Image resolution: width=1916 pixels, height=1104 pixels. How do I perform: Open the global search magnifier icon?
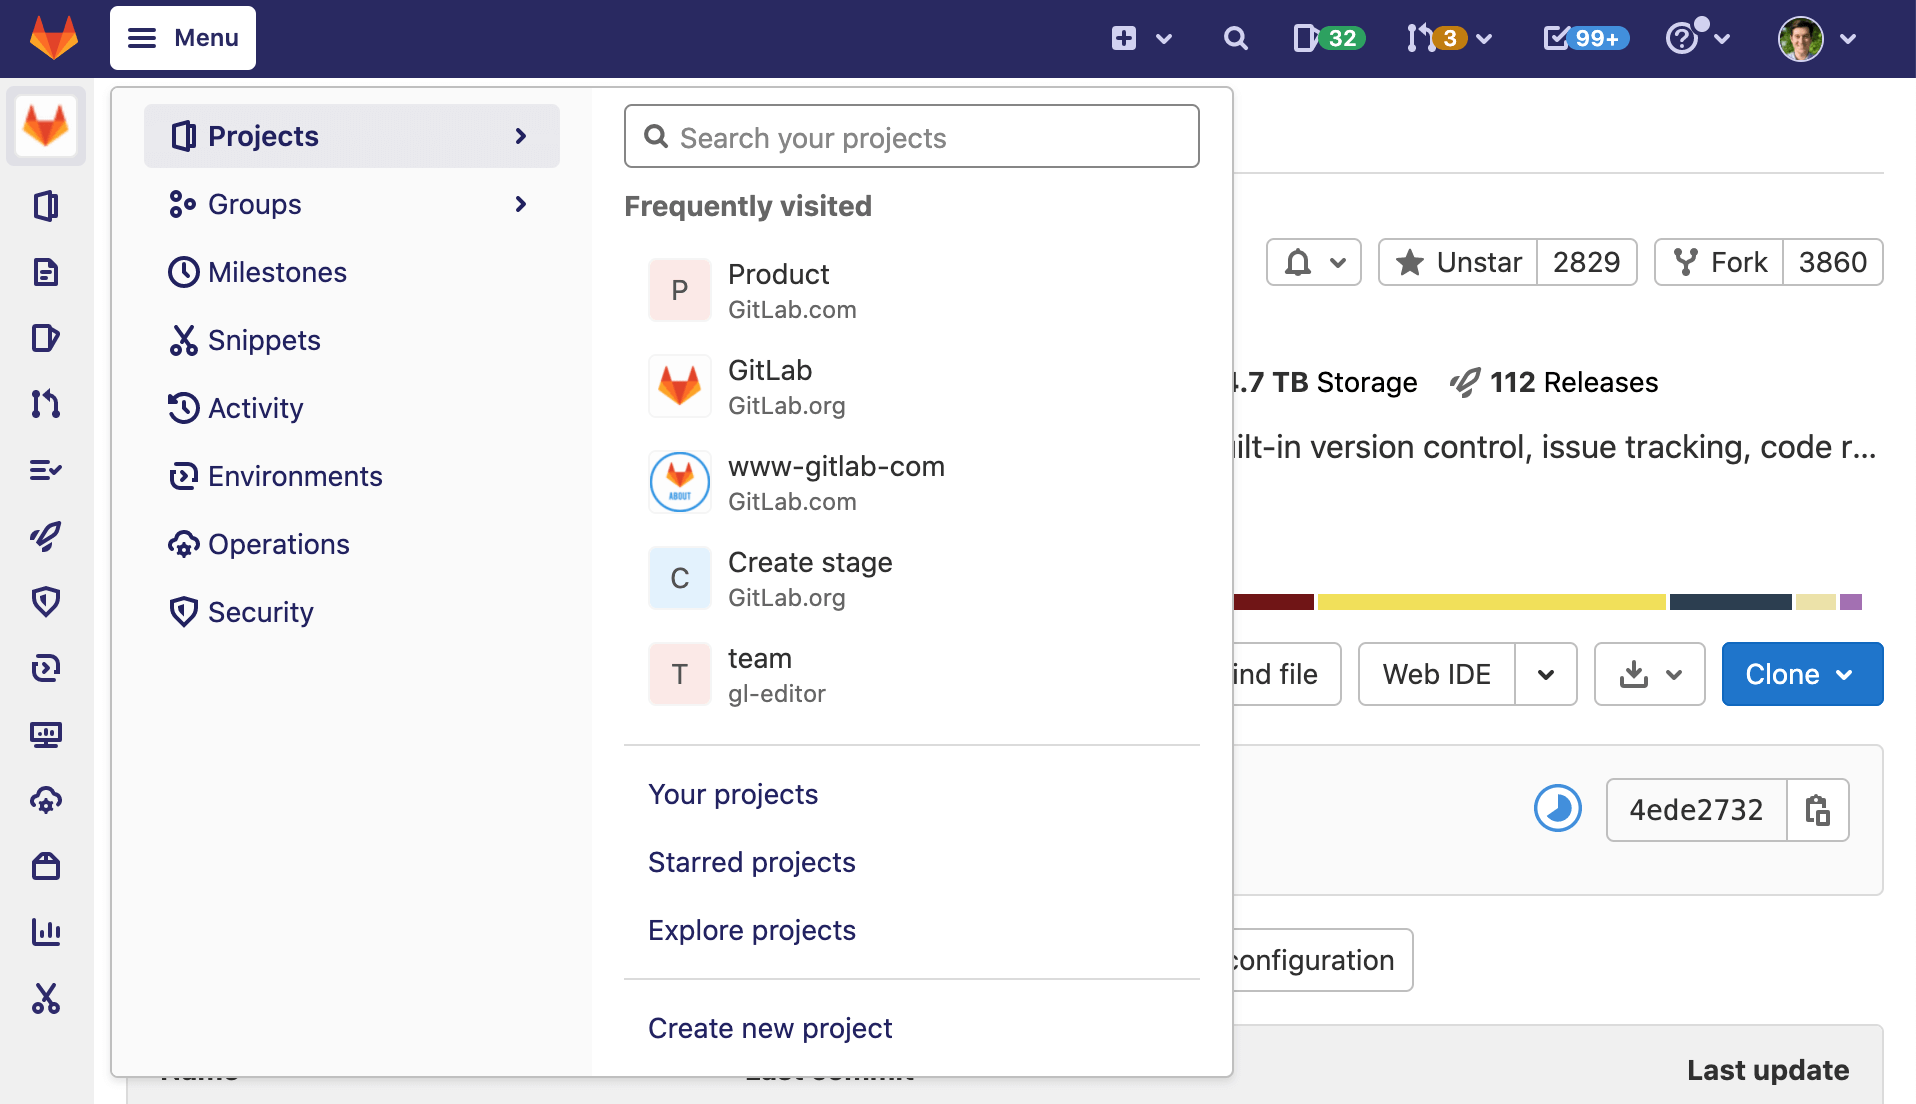pyautogui.click(x=1235, y=38)
